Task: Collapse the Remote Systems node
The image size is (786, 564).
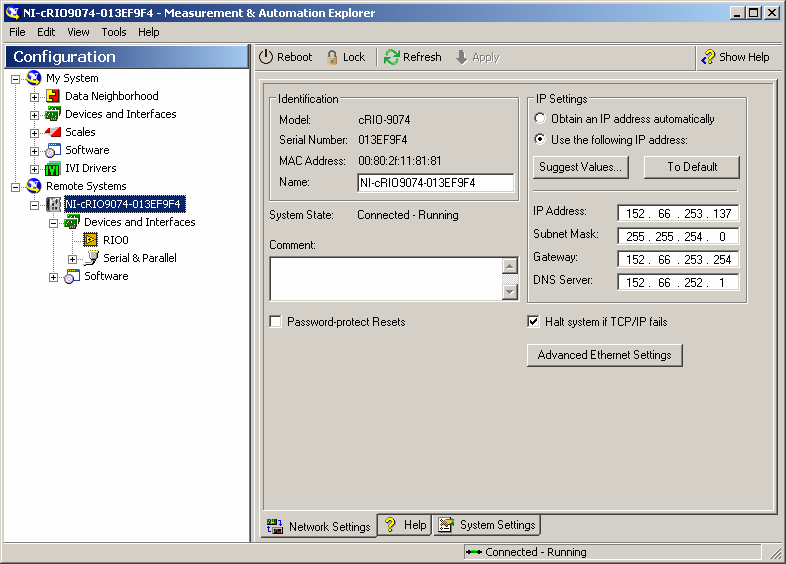Action: click(x=16, y=187)
